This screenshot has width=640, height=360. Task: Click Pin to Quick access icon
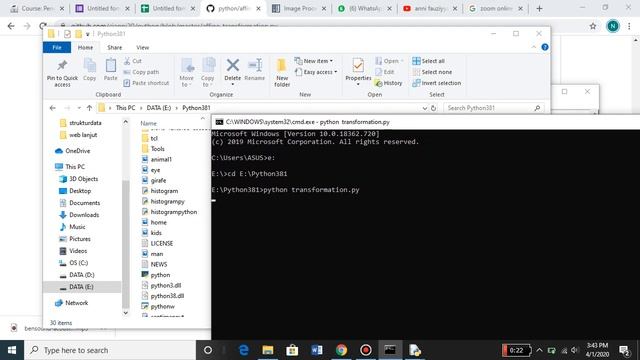[62, 66]
